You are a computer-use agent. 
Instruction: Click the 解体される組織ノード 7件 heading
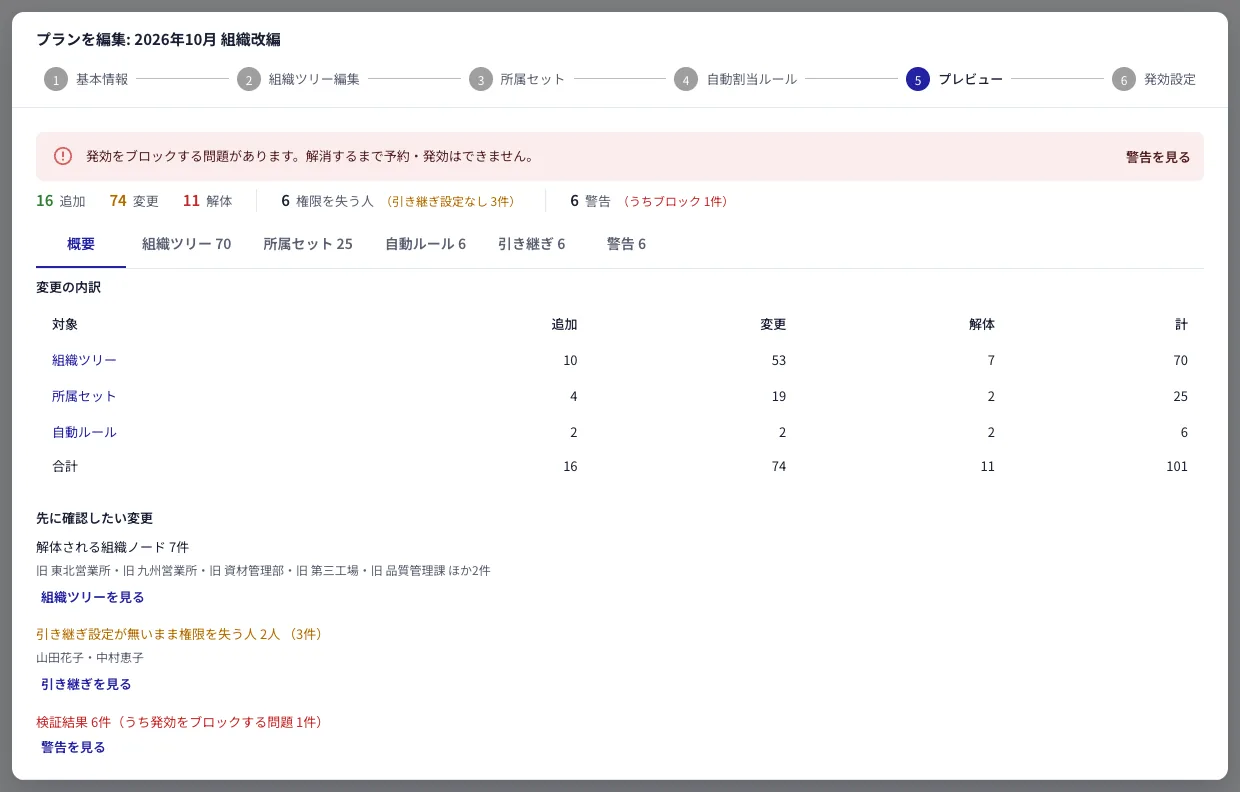[112, 547]
